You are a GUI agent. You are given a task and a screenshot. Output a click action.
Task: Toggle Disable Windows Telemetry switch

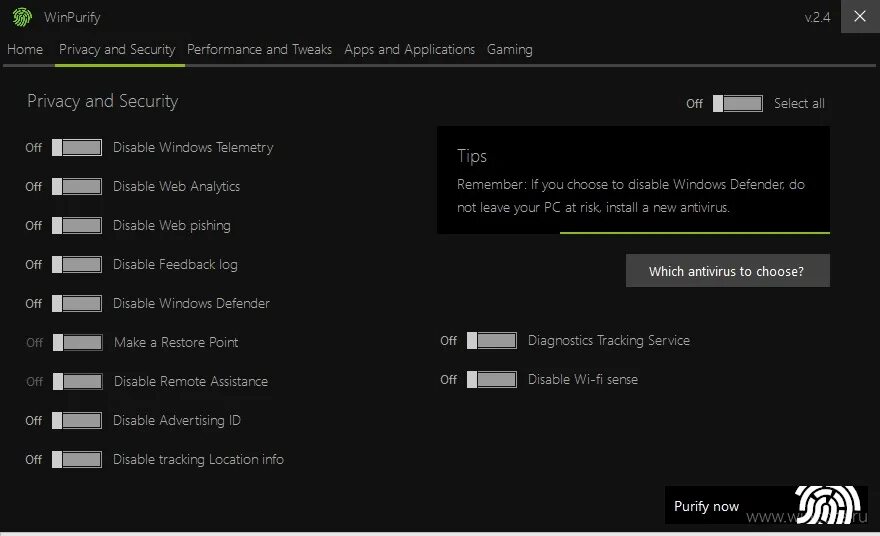tap(77, 147)
